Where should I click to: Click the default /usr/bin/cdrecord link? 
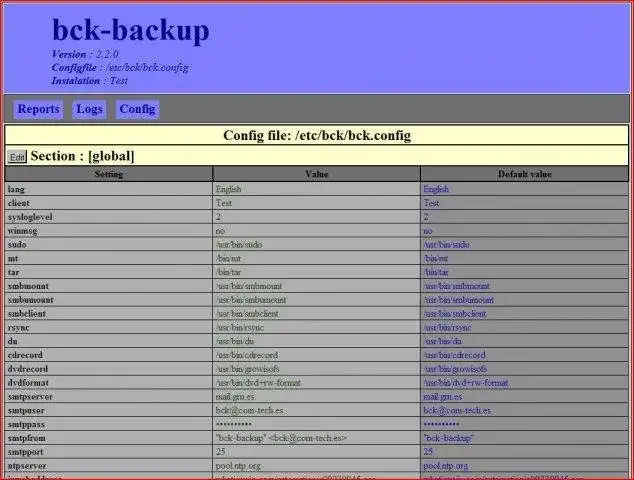(x=454, y=355)
